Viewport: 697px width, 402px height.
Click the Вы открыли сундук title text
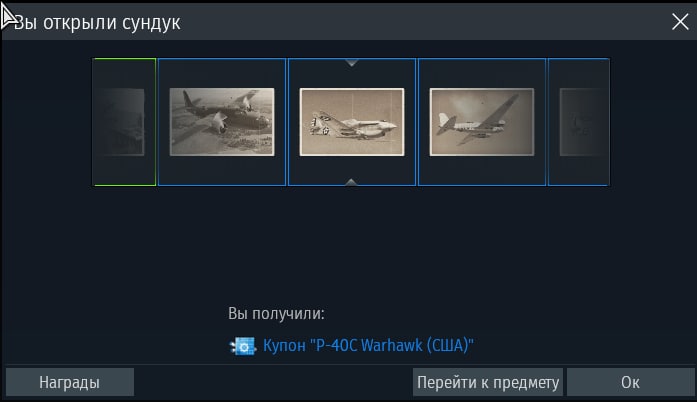click(x=97, y=22)
